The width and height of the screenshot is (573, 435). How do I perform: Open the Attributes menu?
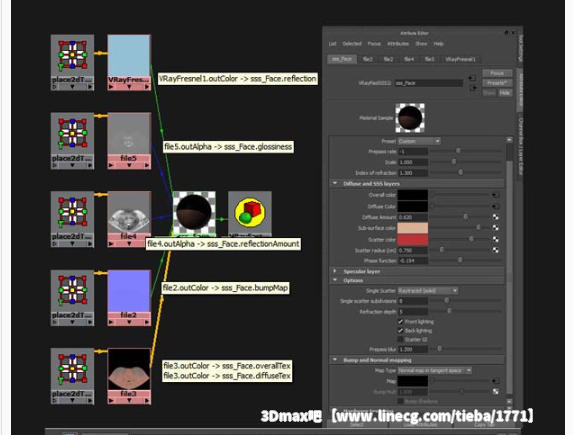398,44
